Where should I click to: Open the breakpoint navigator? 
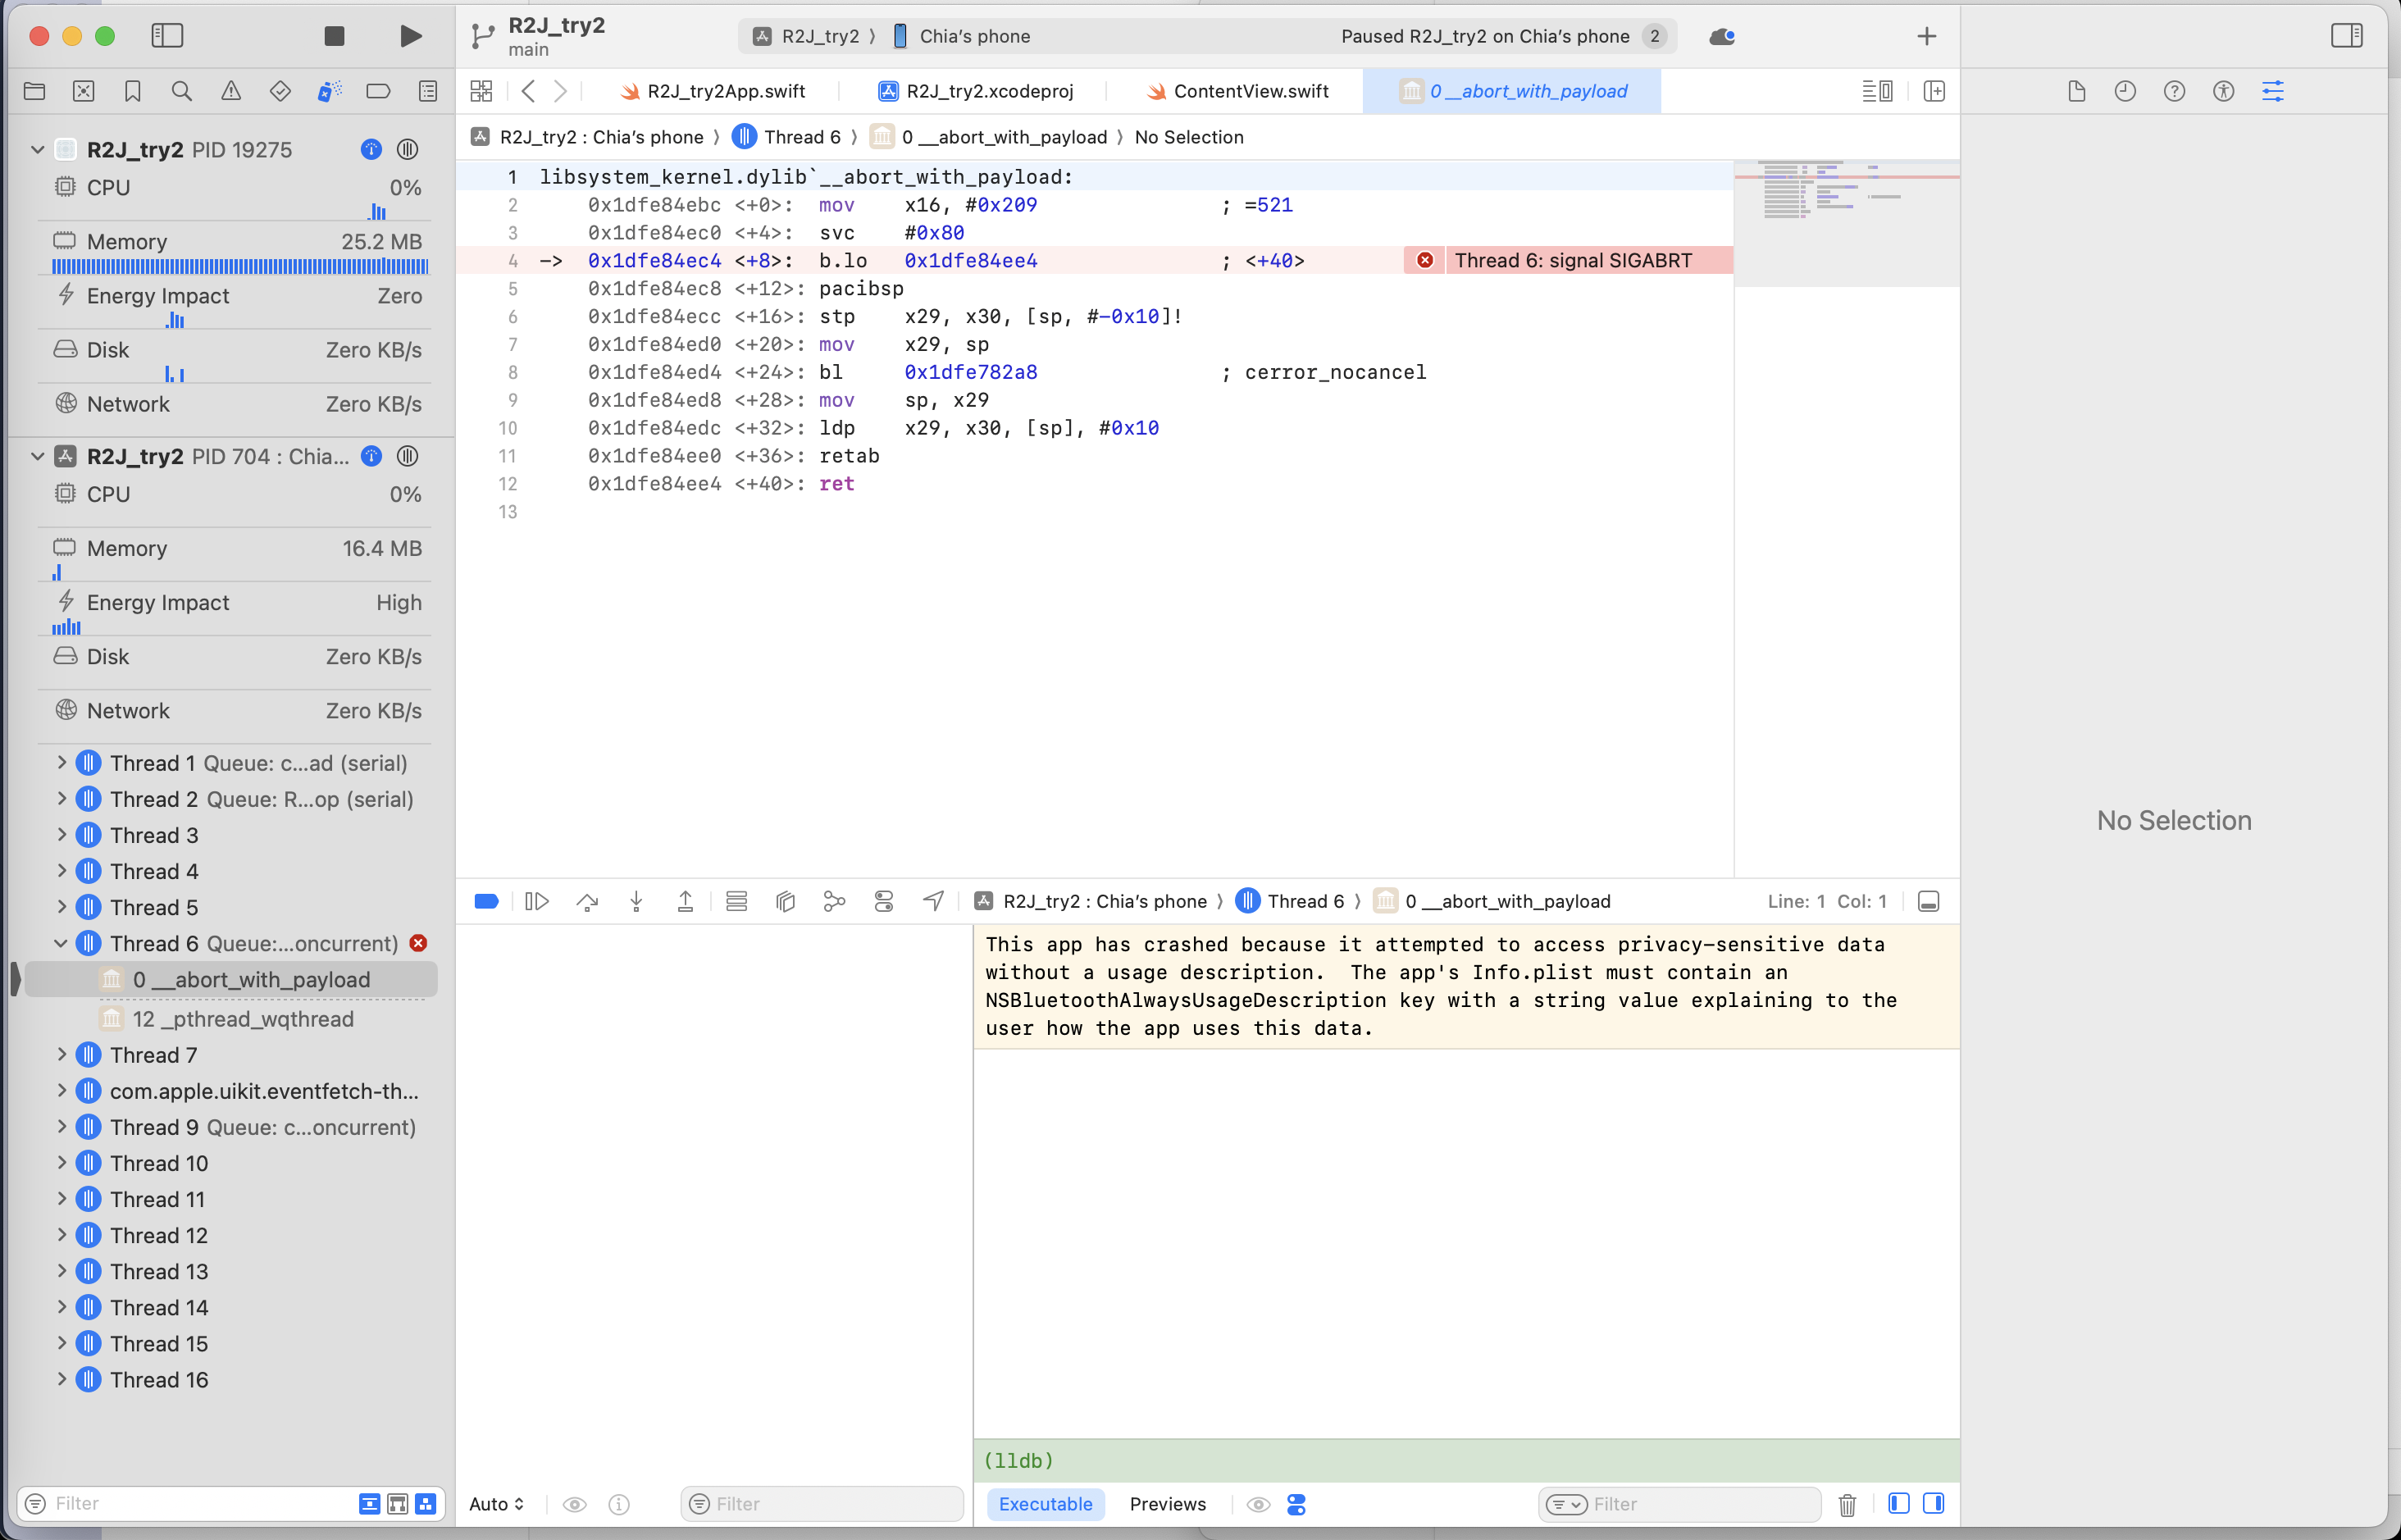point(378,91)
